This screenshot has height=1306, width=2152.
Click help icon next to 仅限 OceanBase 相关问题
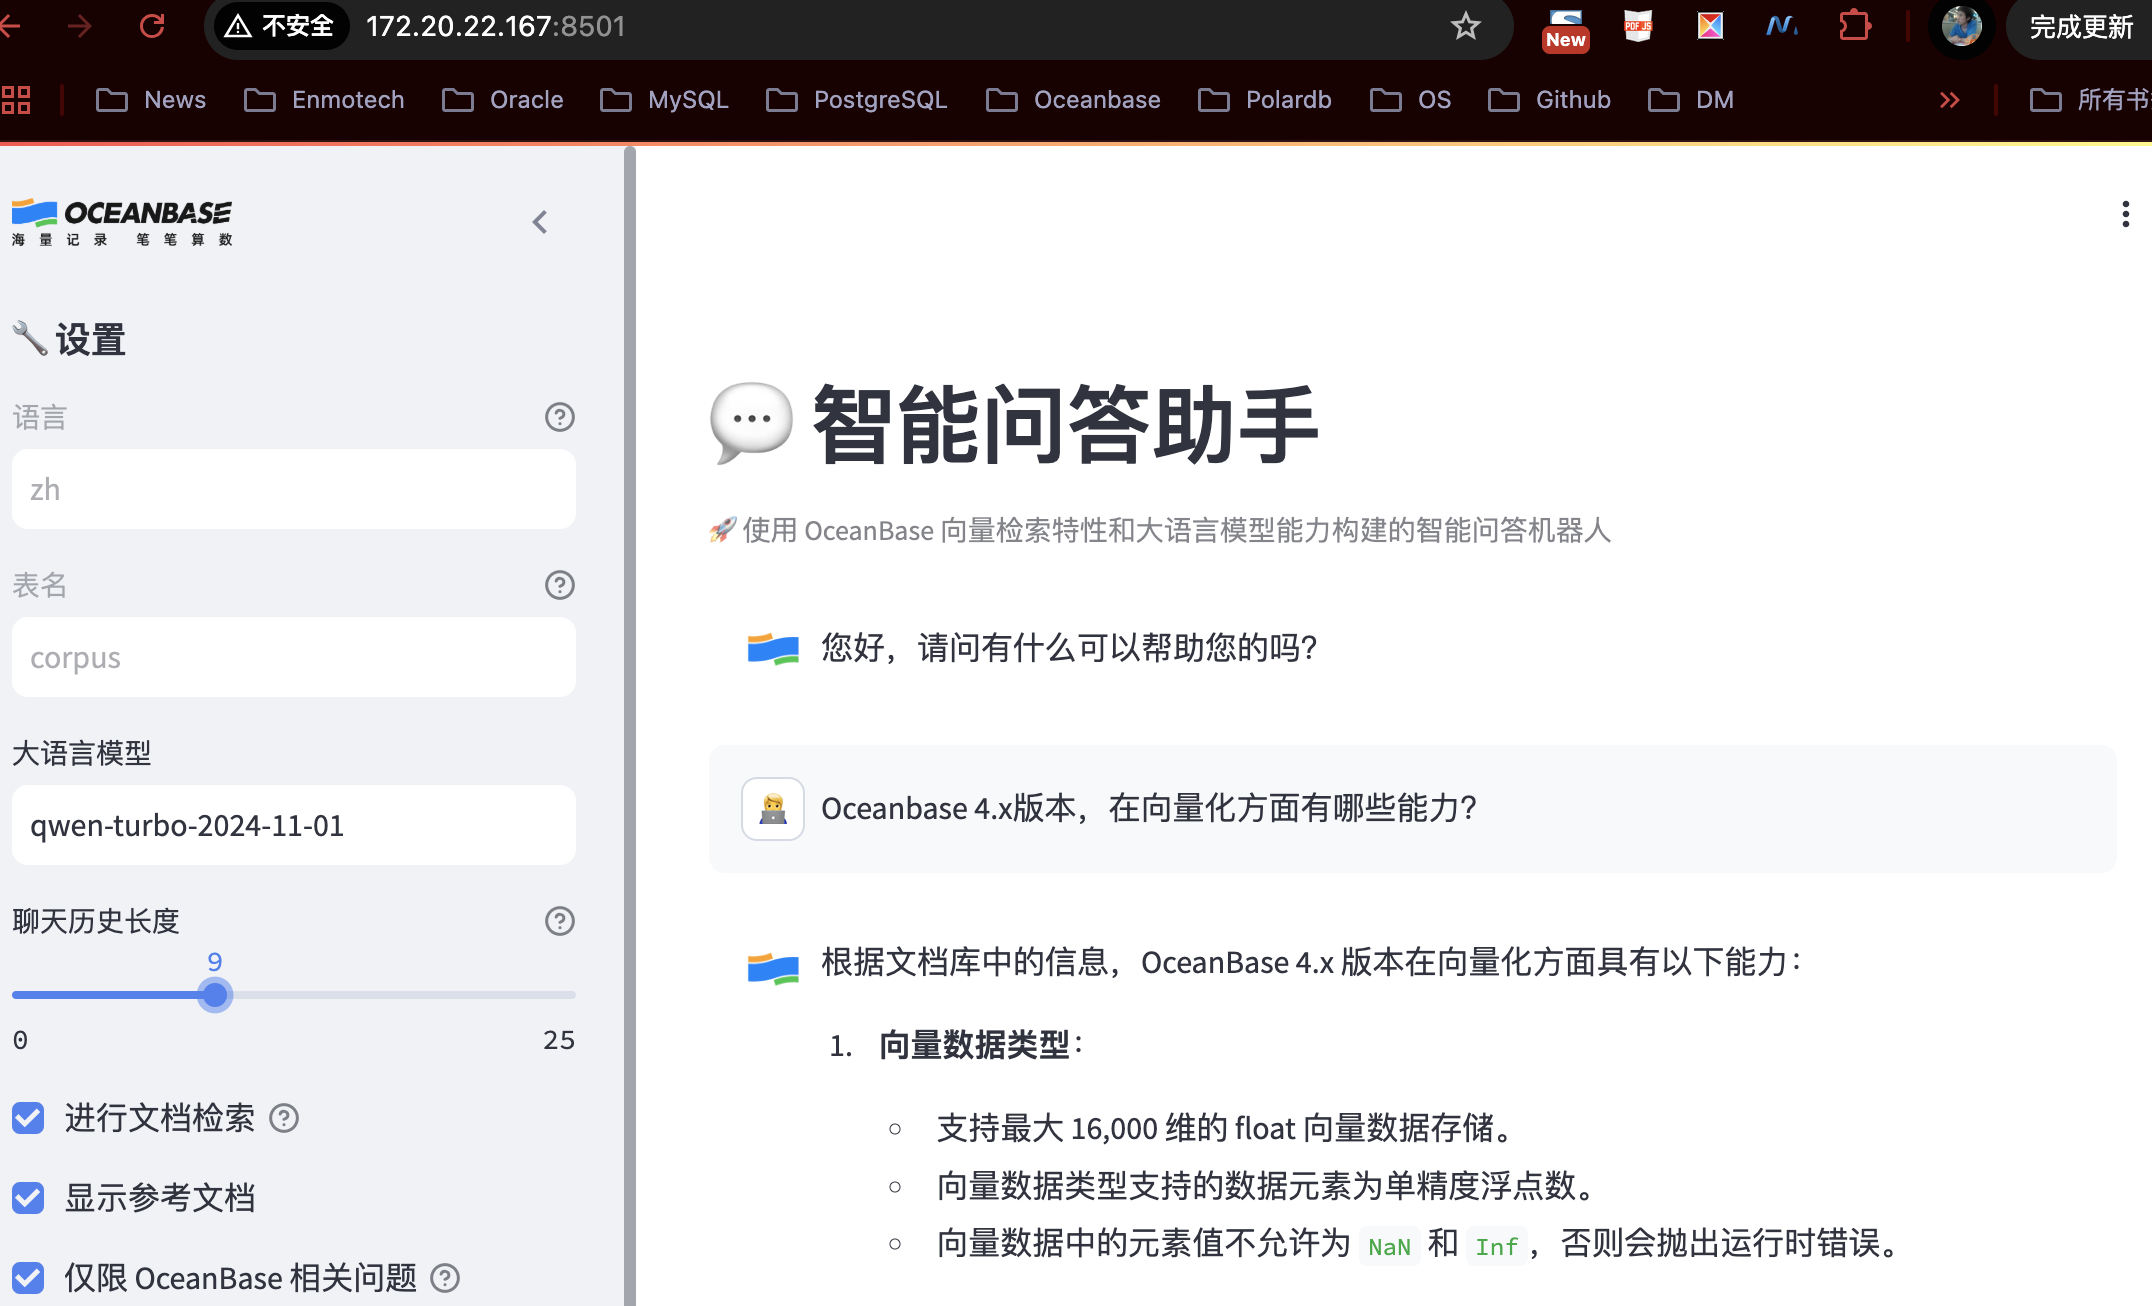tap(444, 1278)
